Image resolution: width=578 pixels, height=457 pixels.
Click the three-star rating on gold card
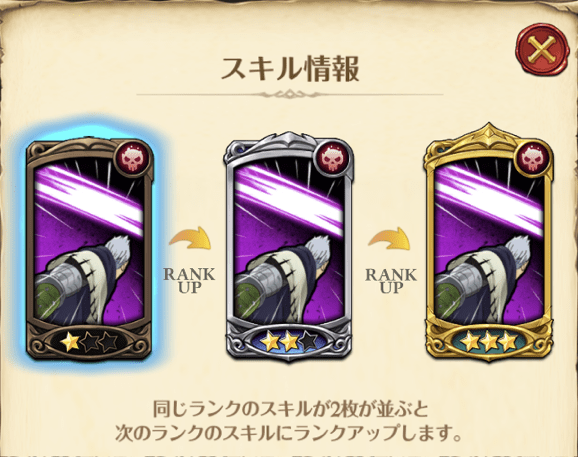coord(489,341)
